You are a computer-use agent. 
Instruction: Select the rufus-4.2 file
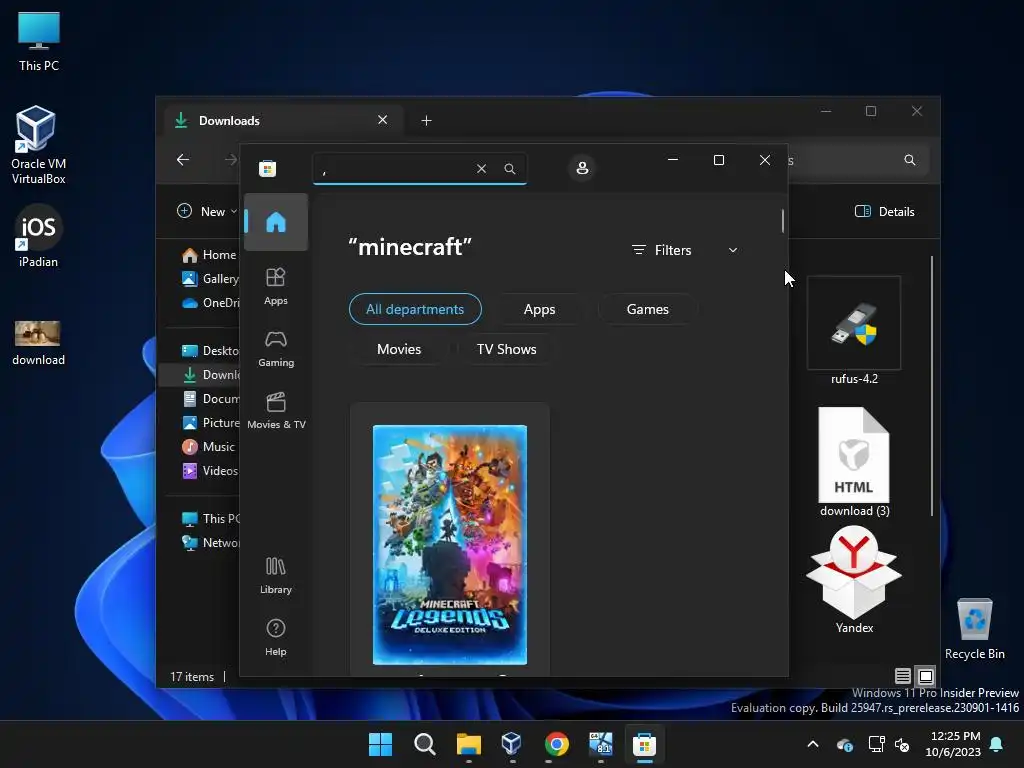pos(854,330)
